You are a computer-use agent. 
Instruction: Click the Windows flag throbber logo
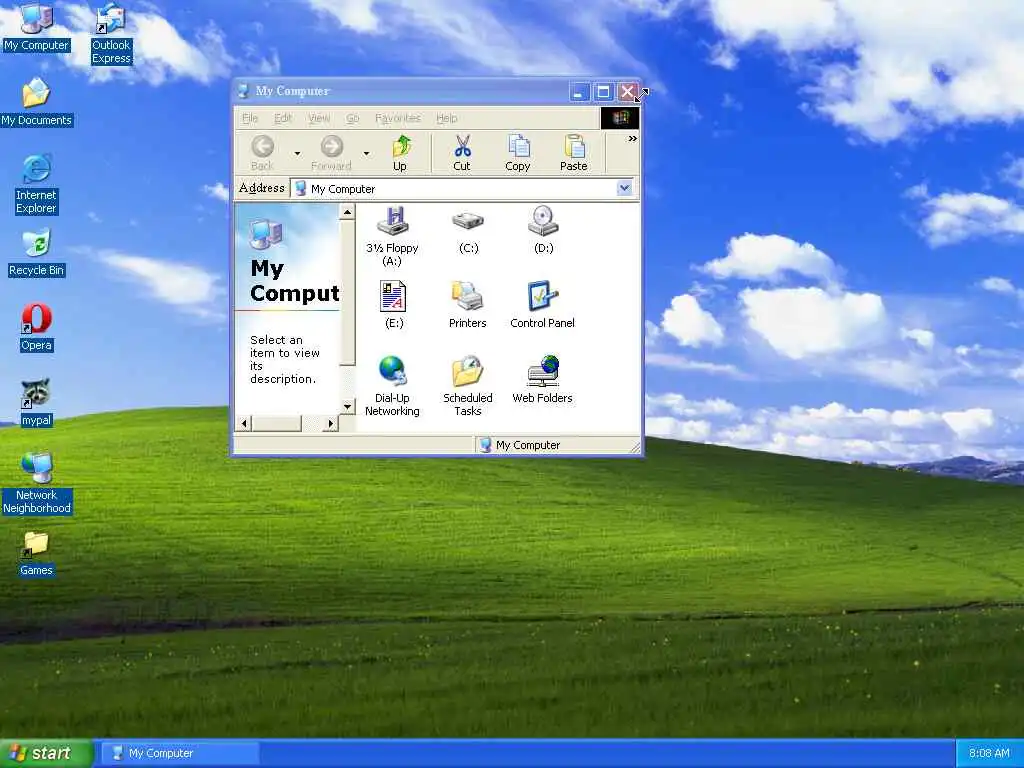coord(620,118)
